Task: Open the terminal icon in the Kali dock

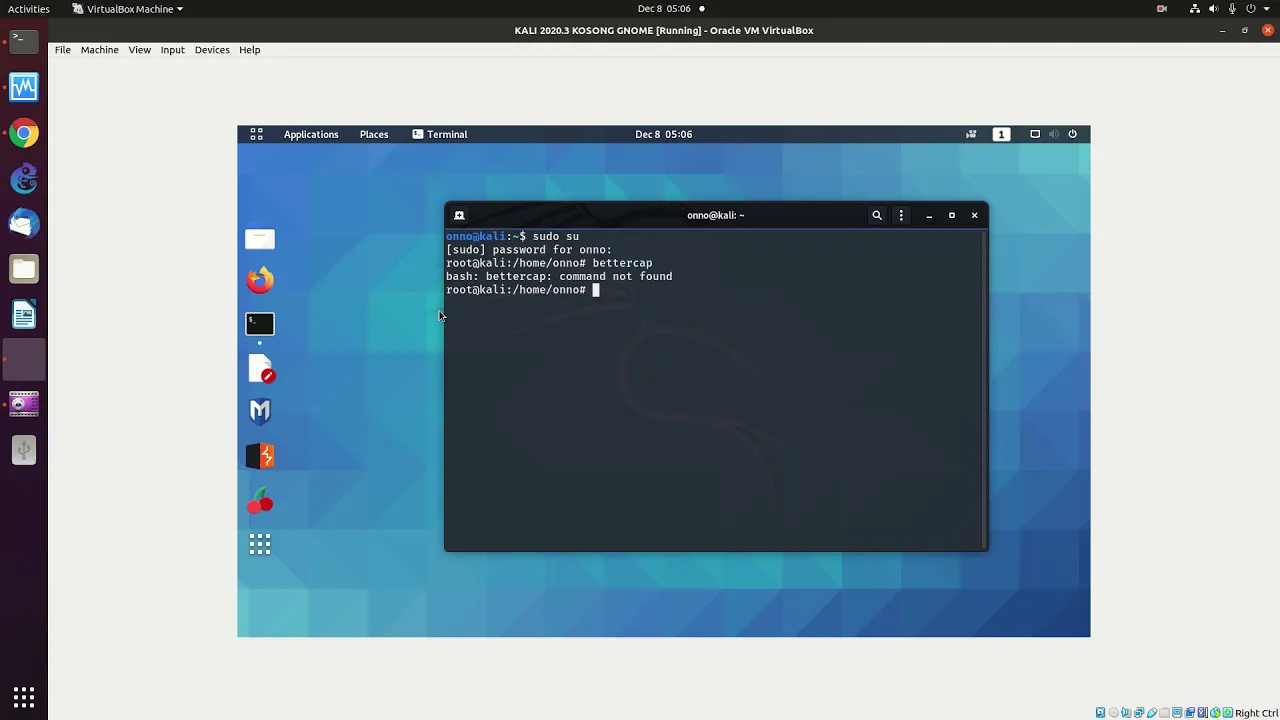Action: point(260,323)
